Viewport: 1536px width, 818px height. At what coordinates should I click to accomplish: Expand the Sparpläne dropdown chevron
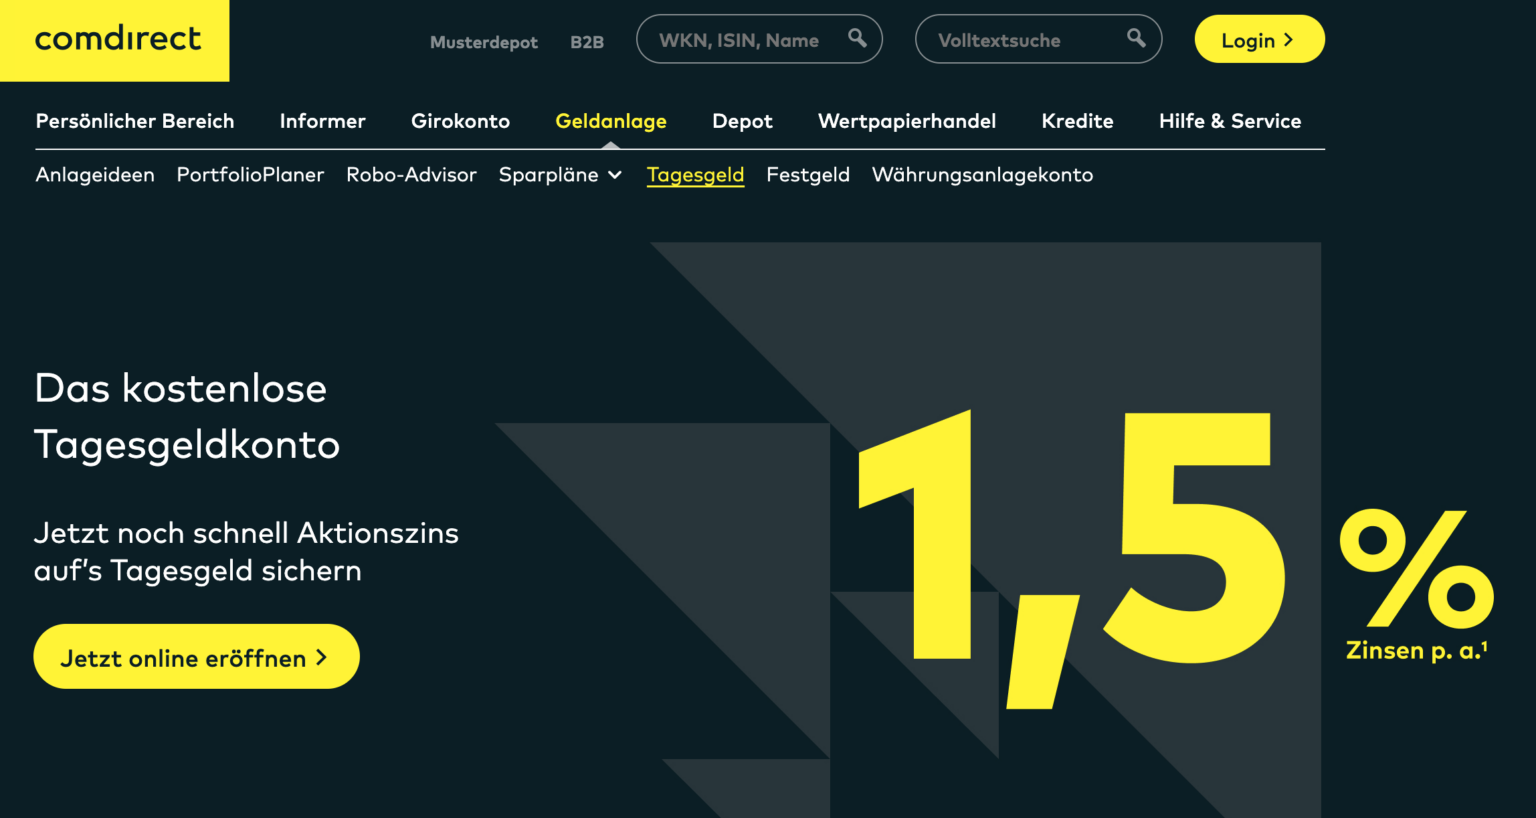615,175
